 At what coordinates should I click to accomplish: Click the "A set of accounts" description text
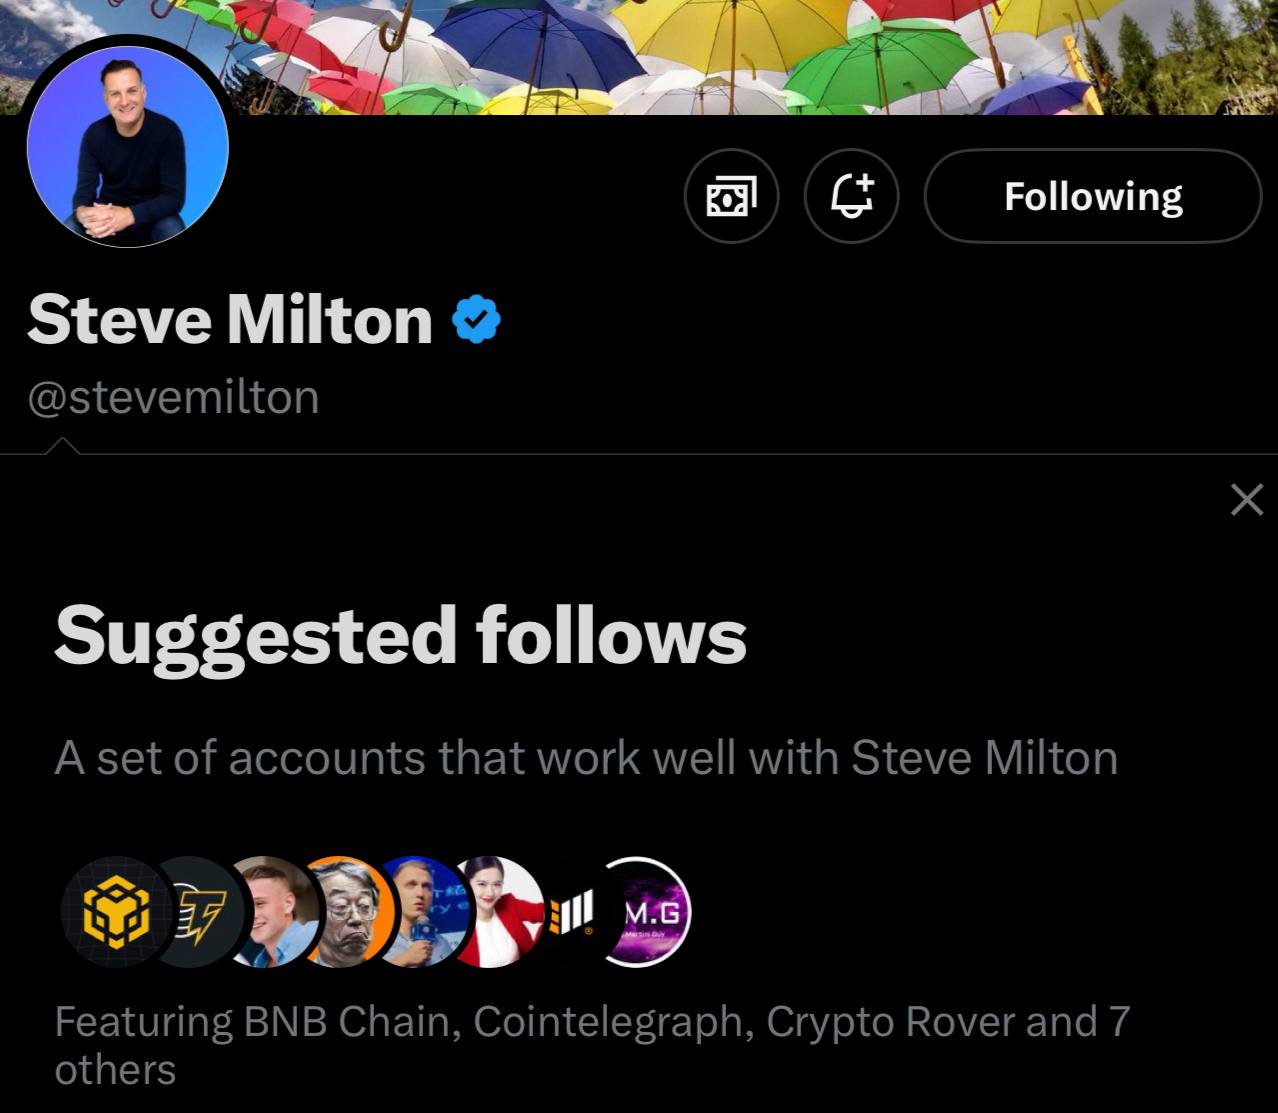point(586,757)
